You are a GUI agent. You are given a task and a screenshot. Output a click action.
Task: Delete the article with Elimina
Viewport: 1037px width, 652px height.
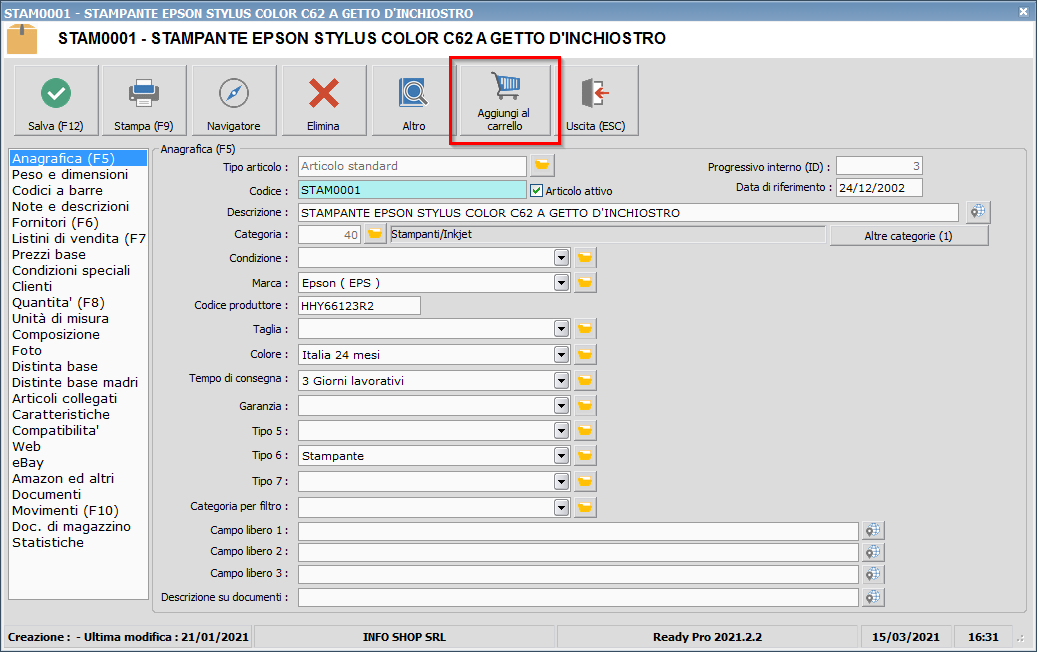pyautogui.click(x=323, y=101)
